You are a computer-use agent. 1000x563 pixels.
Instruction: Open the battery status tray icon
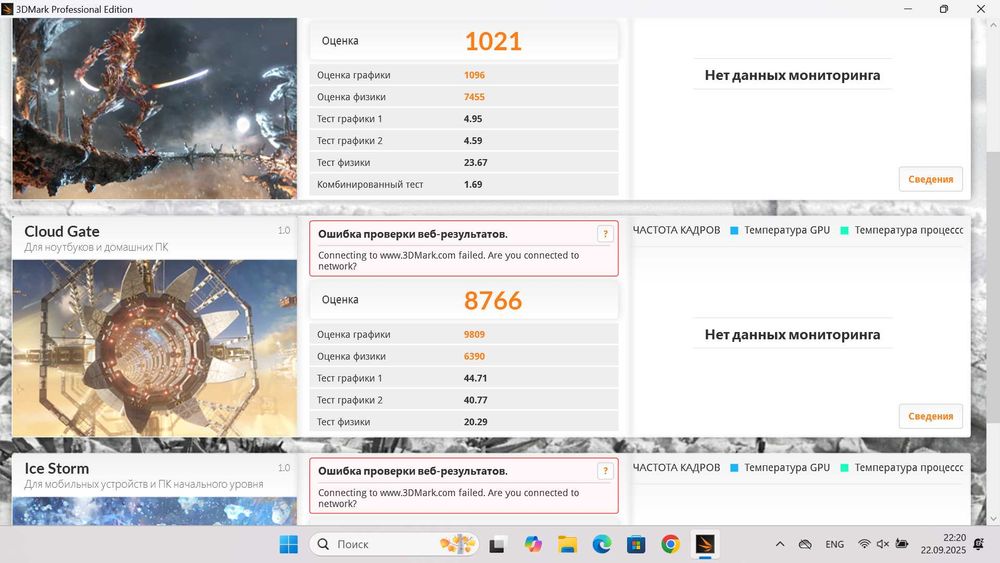902,544
